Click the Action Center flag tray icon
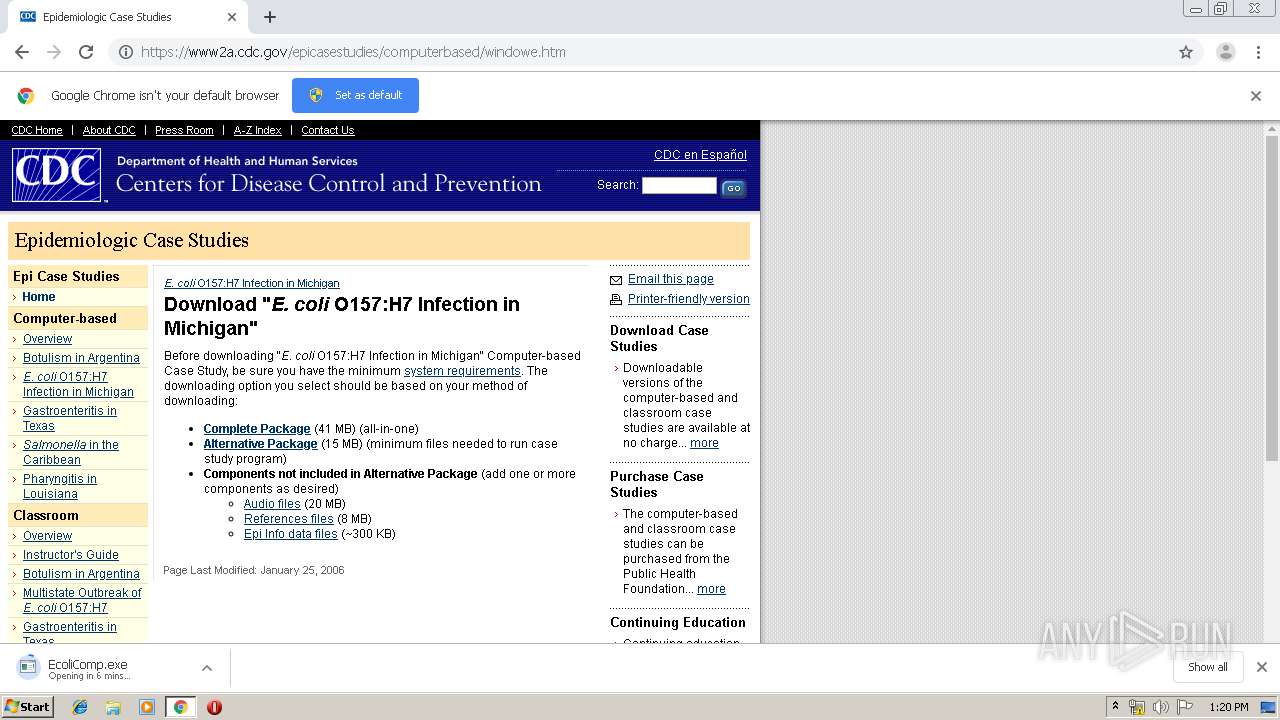The width and height of the screenshot is (1280, 720). pos(1185,707)
